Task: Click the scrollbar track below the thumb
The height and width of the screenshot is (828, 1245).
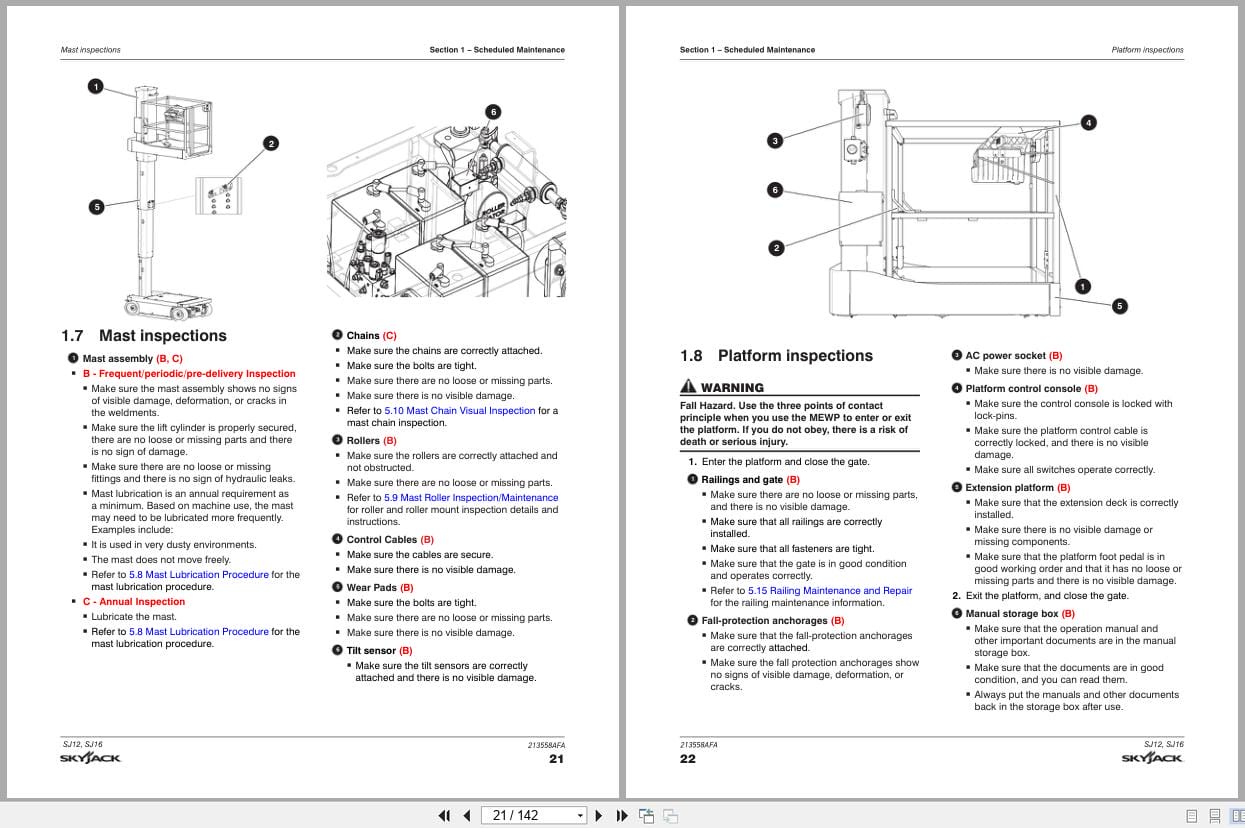Action: click(x=1238, y=500)
